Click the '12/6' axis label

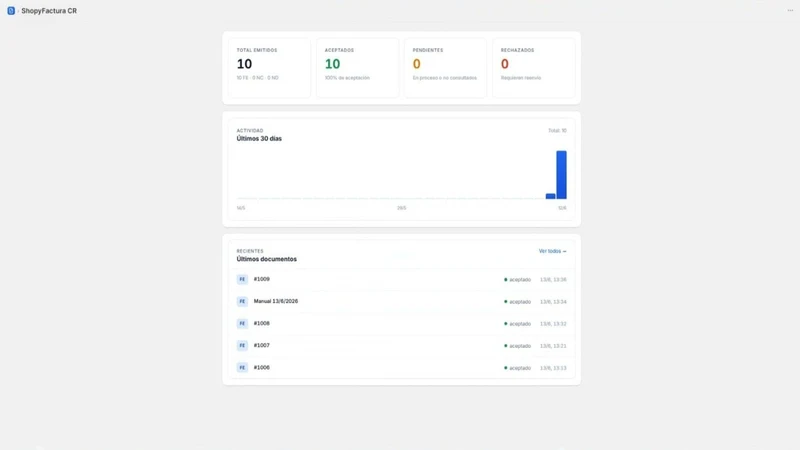562,208
